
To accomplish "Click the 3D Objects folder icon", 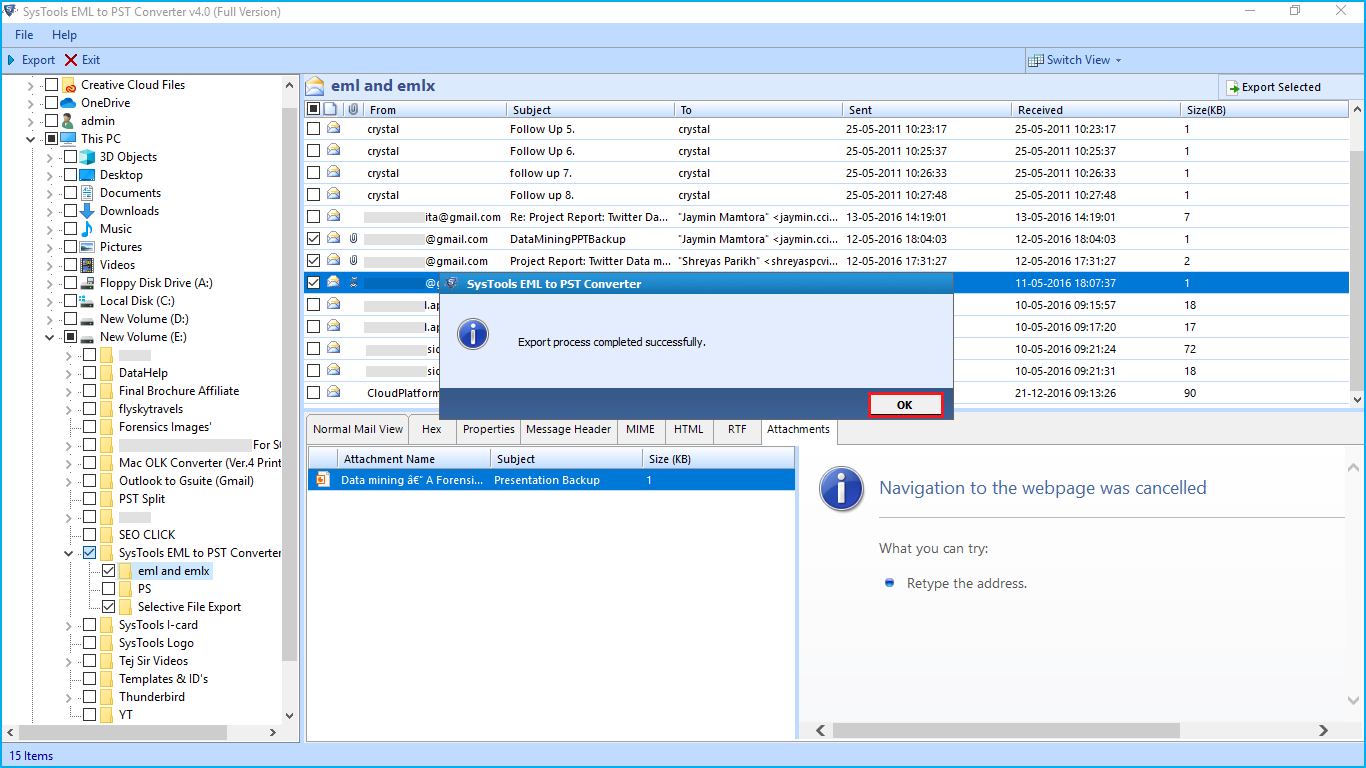I will (x=87, y=157).
